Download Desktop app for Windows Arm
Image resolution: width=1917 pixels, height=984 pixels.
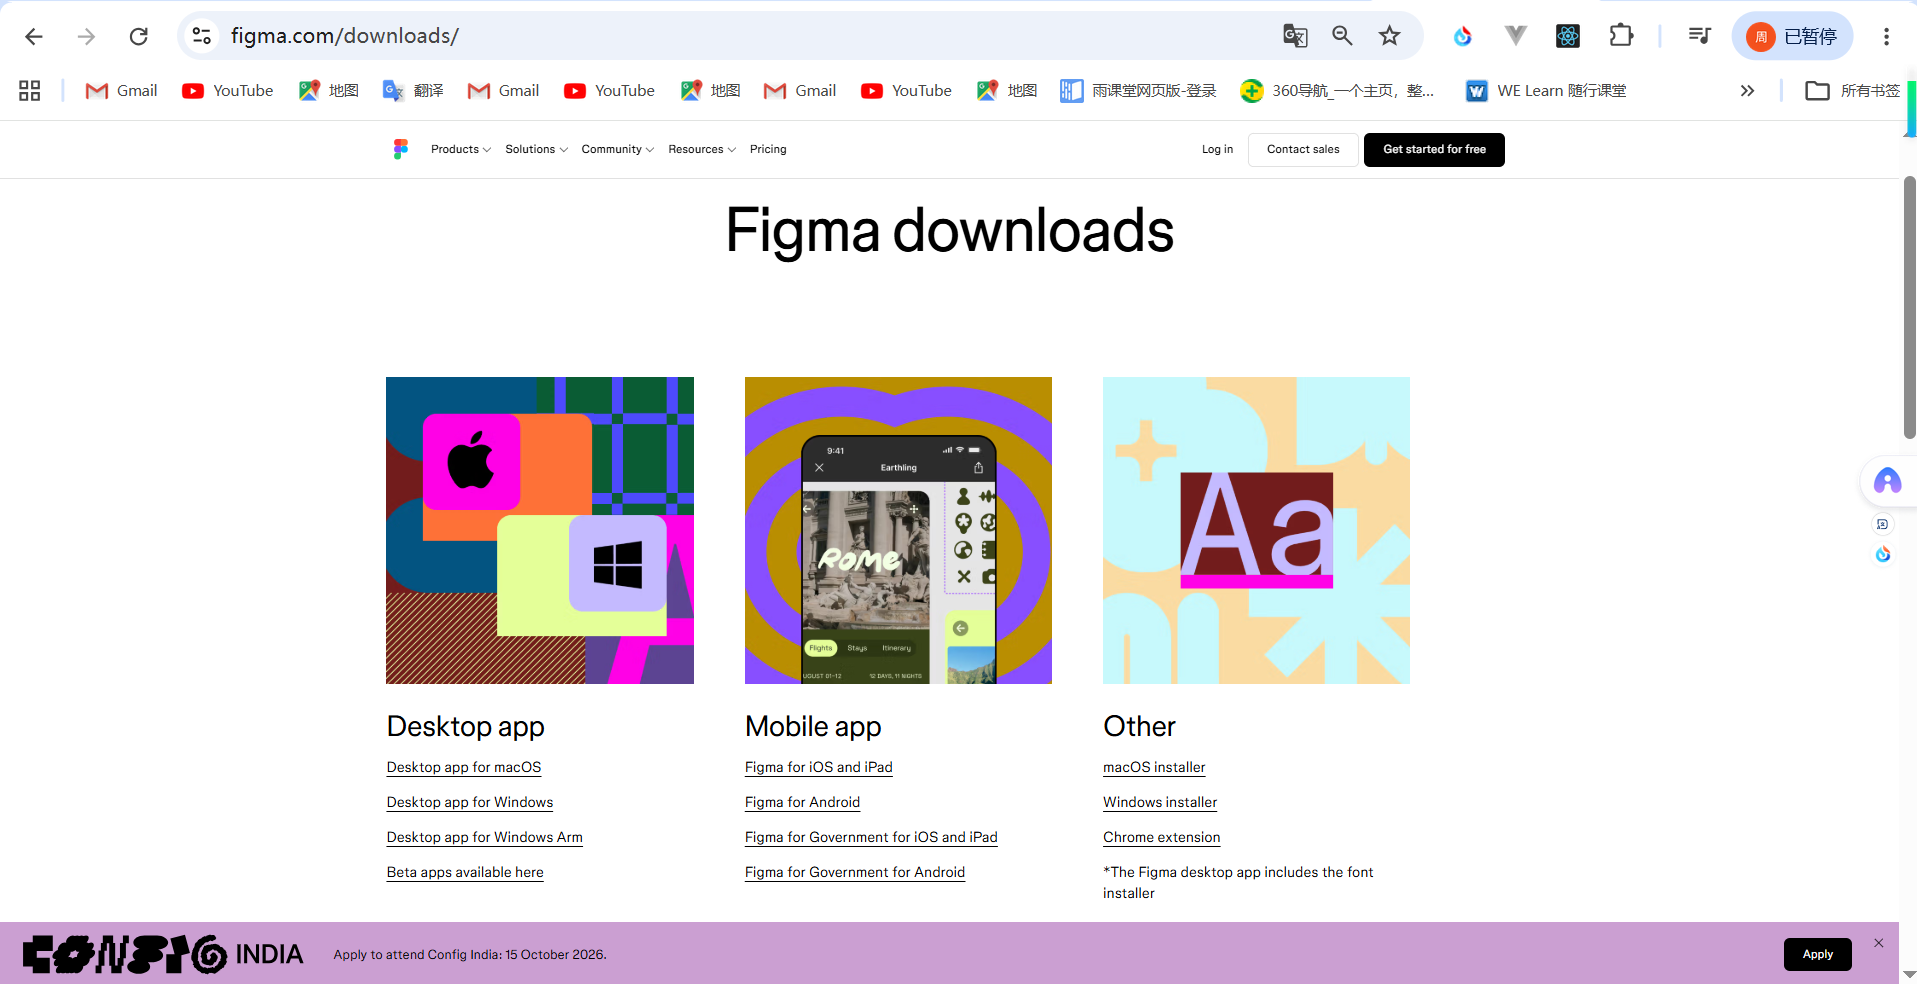click(x=485, y=837)
